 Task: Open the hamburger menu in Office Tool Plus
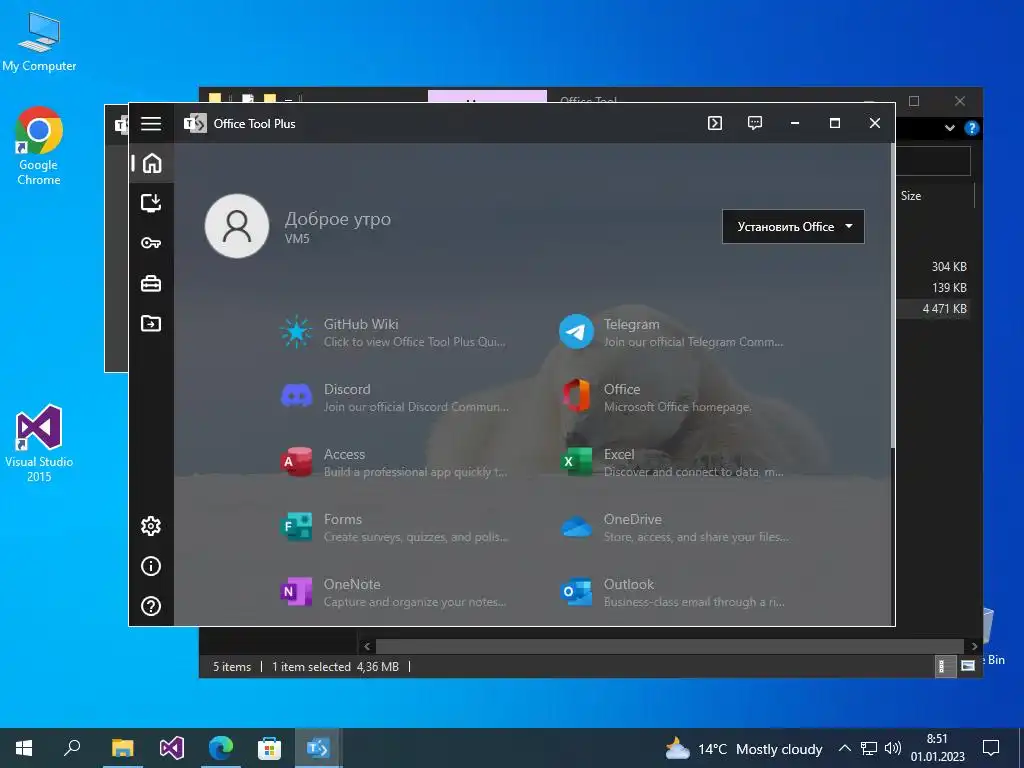151,123
